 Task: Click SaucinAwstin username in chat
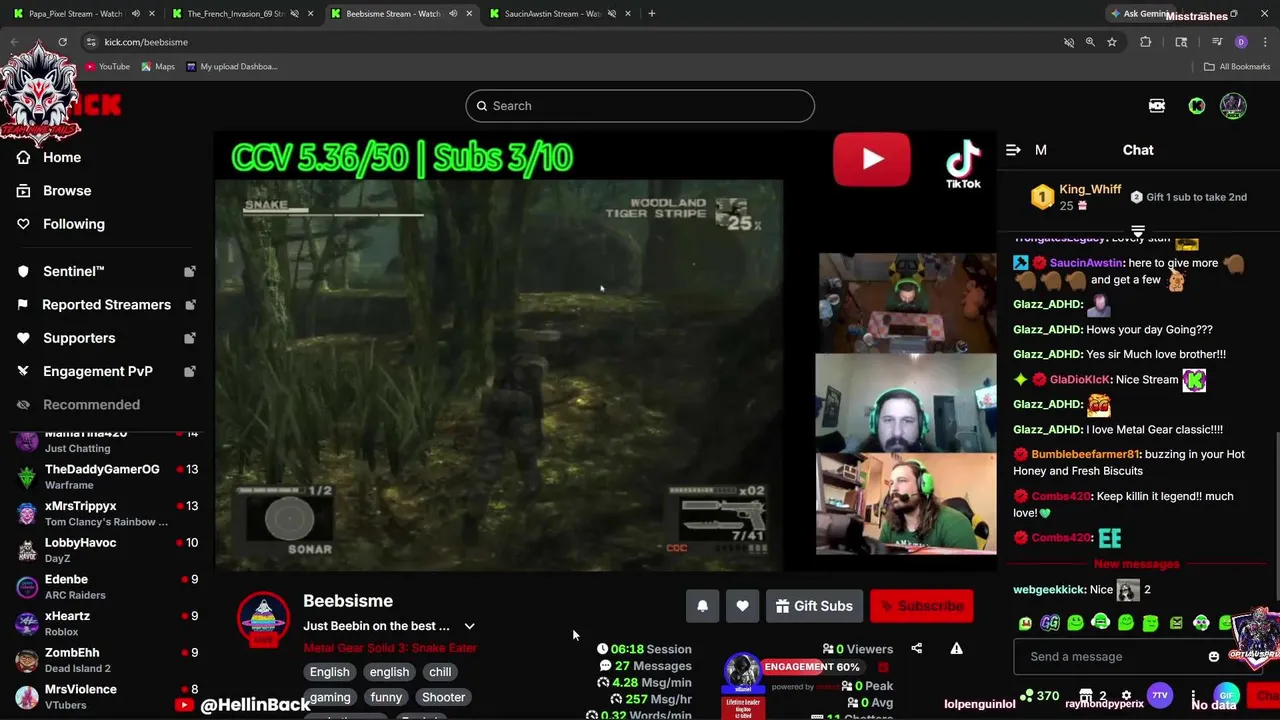point(1086,263)
